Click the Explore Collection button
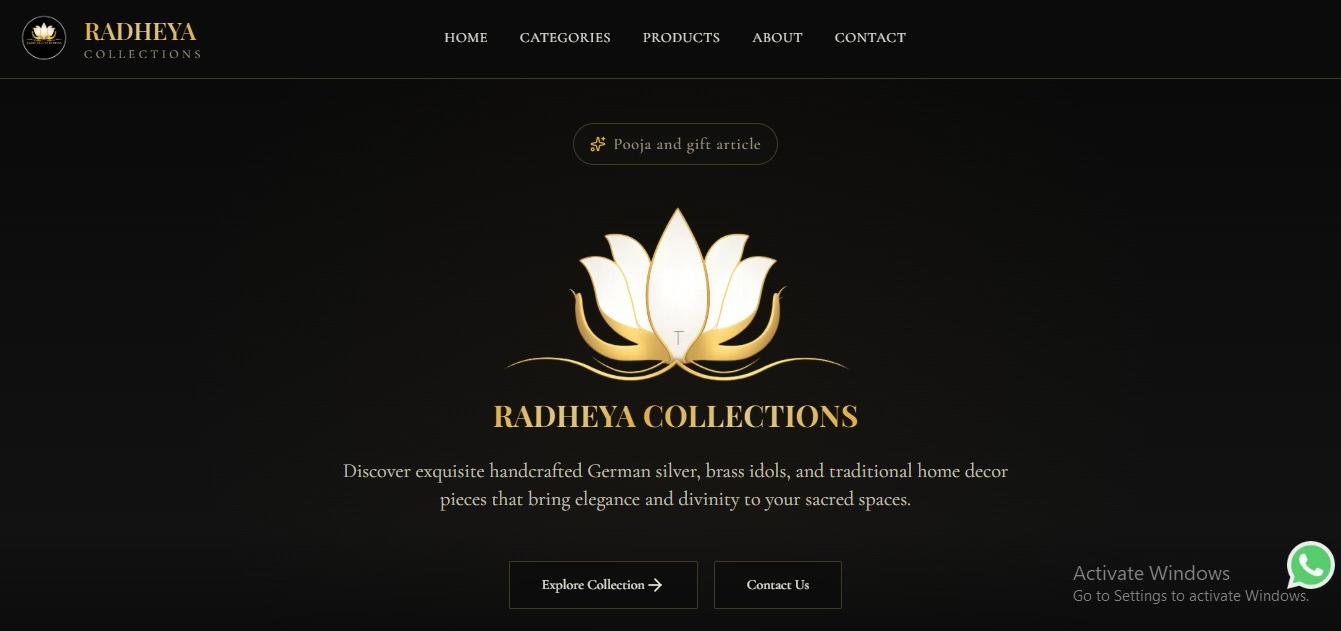This screenshot has width=1341, height=631. [603, 585]
